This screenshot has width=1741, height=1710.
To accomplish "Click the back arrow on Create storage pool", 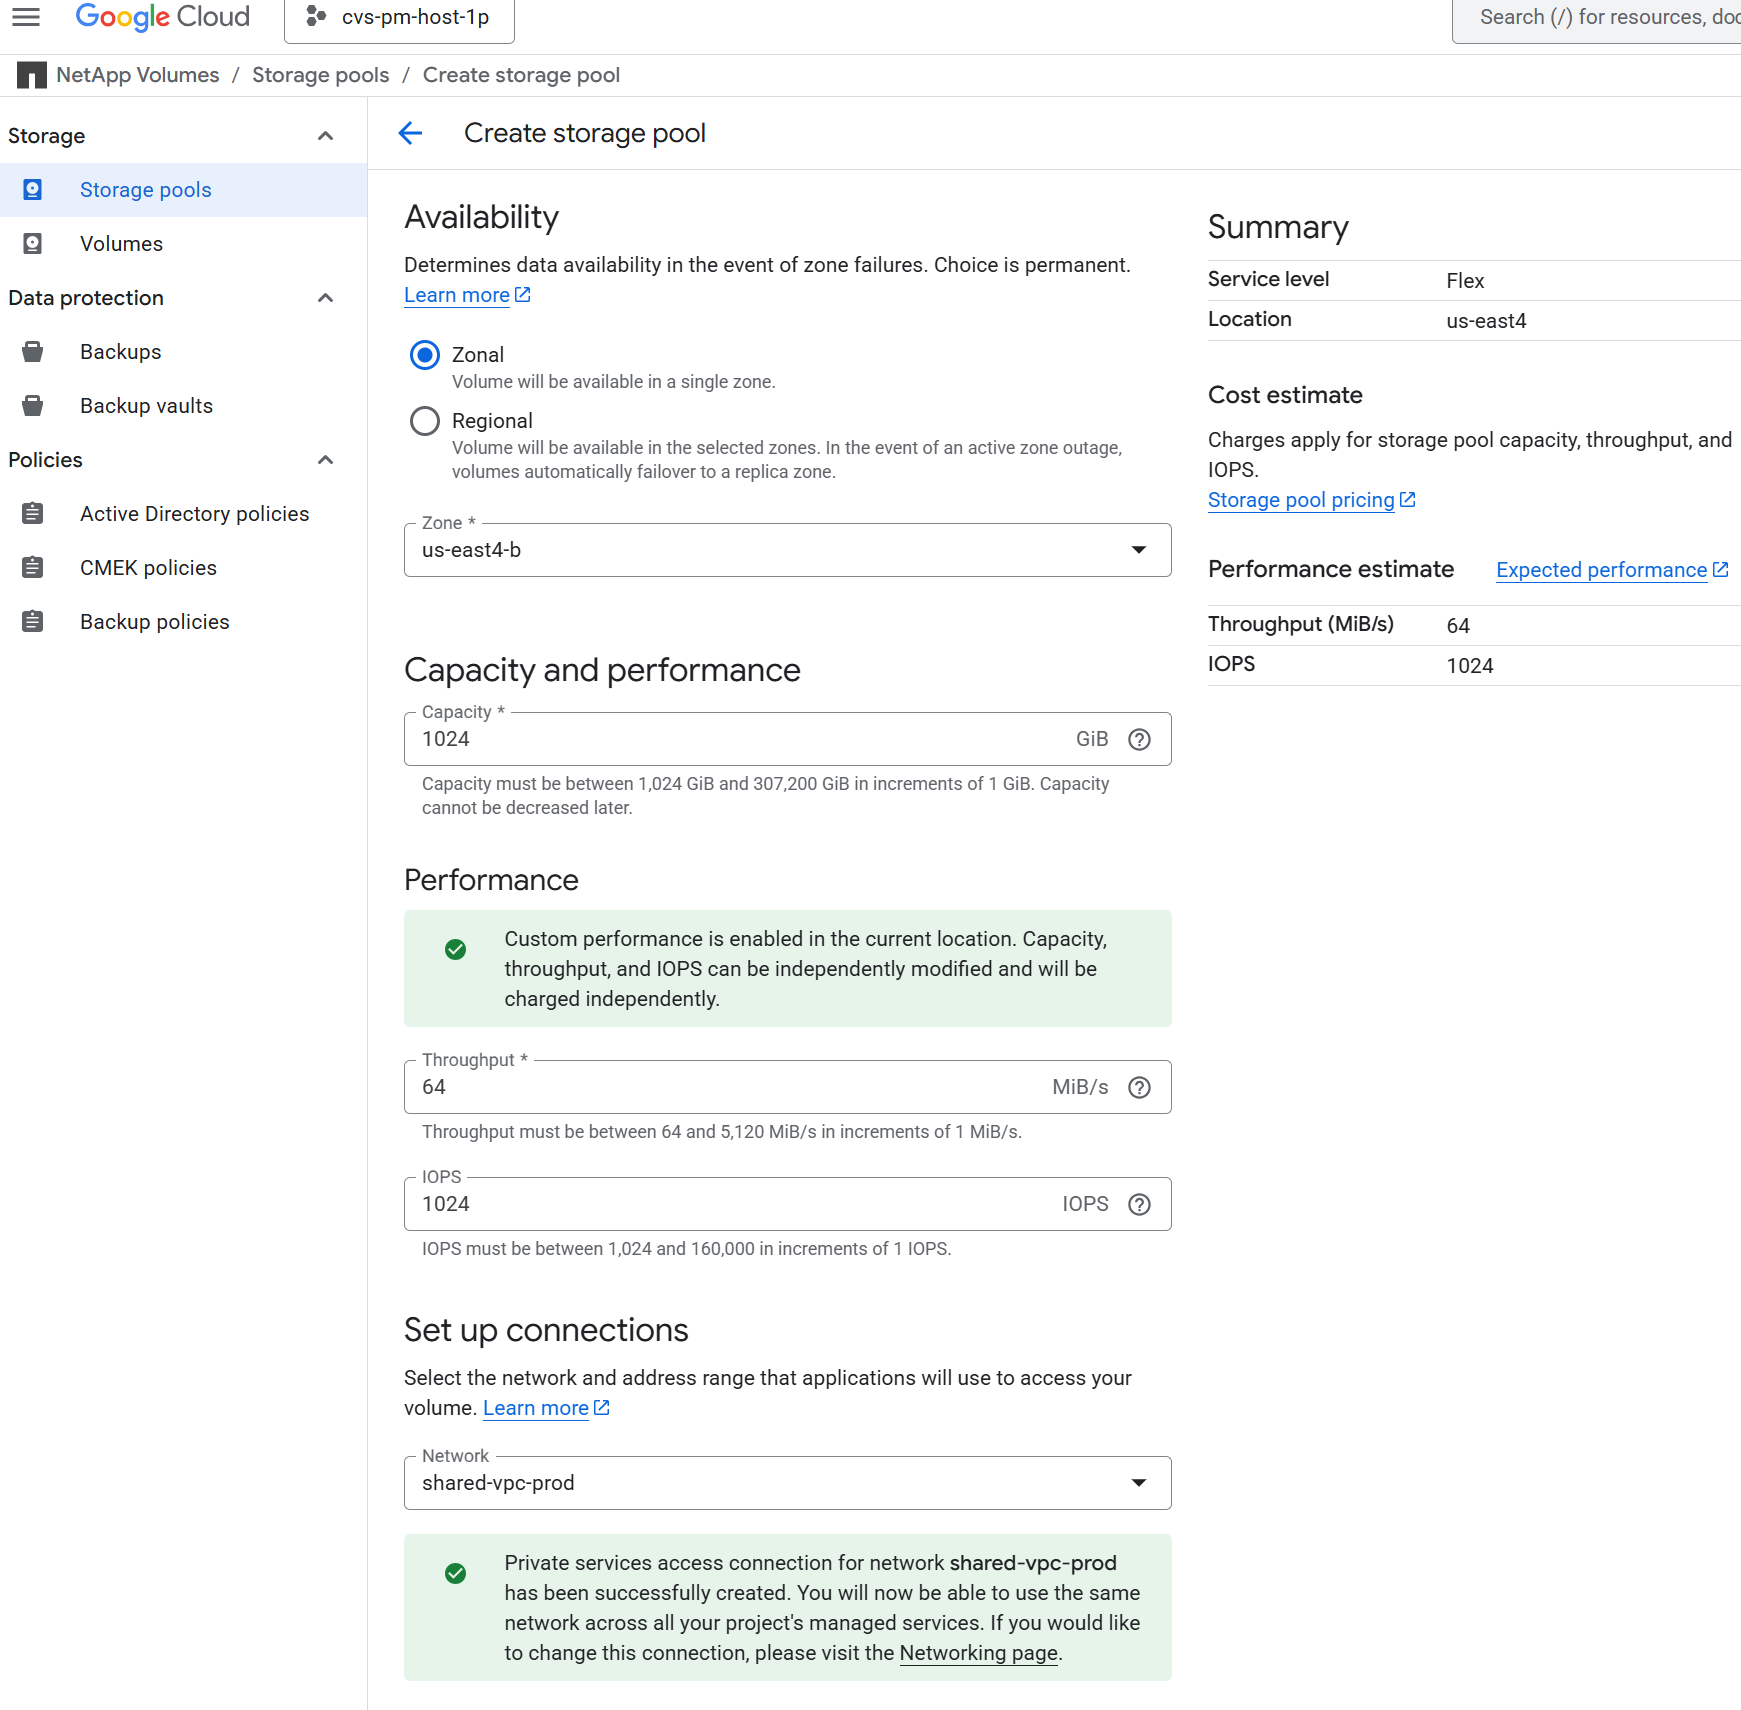I will point(410,133).
